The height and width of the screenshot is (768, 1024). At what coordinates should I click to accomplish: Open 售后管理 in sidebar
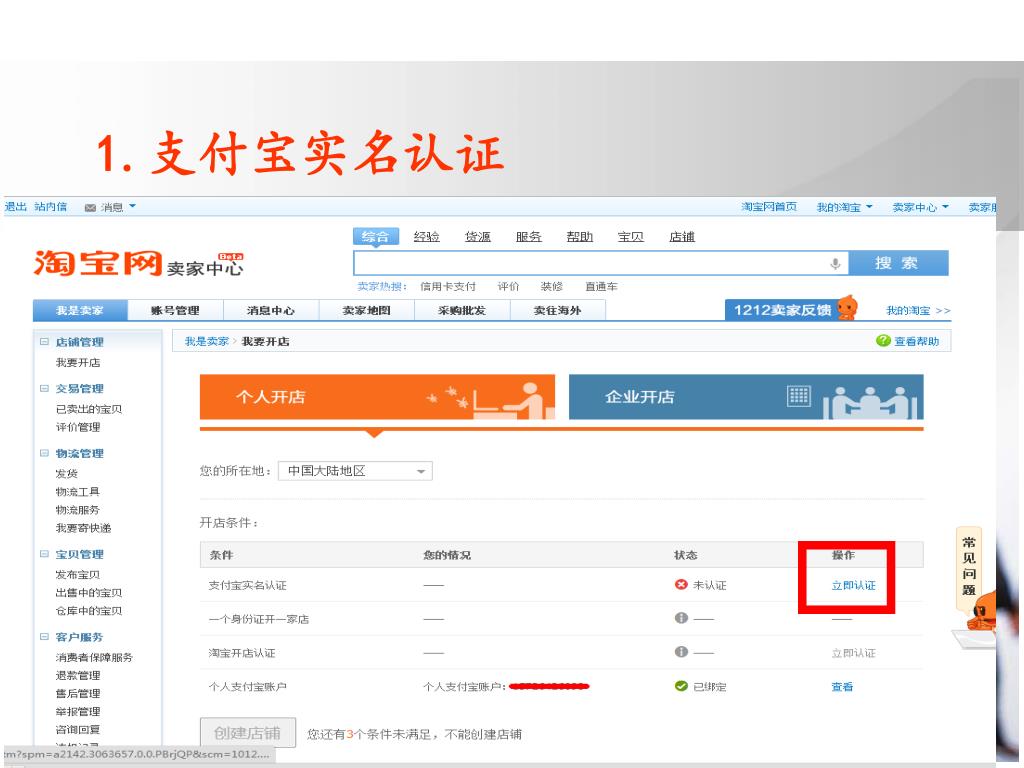78,694
